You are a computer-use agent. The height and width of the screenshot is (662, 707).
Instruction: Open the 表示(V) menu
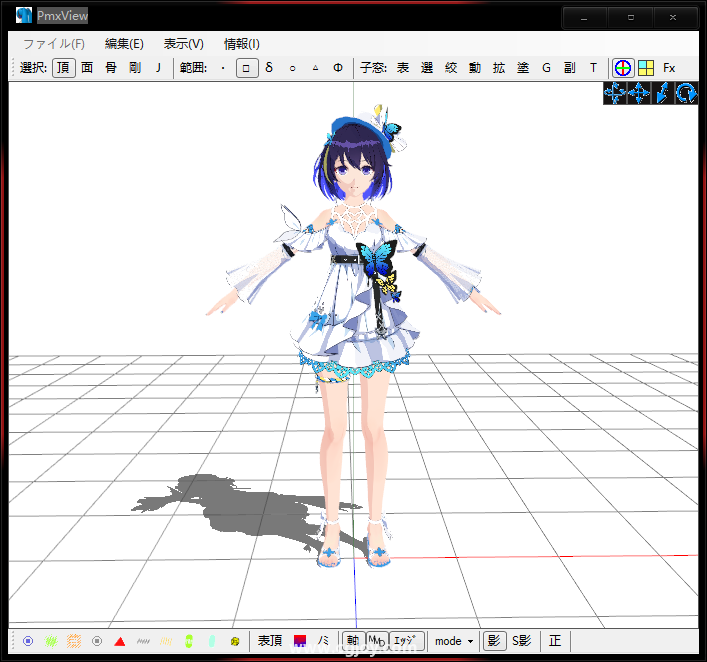183,44
